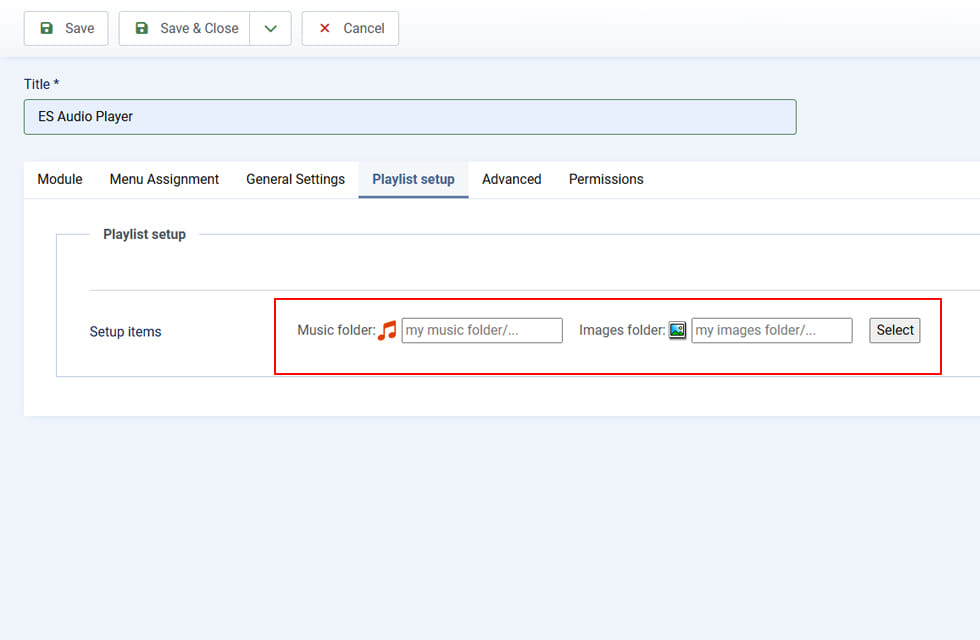Click the Setup items label
The height and width of the screenshot is (640, 980).
[x=125, y=332]
